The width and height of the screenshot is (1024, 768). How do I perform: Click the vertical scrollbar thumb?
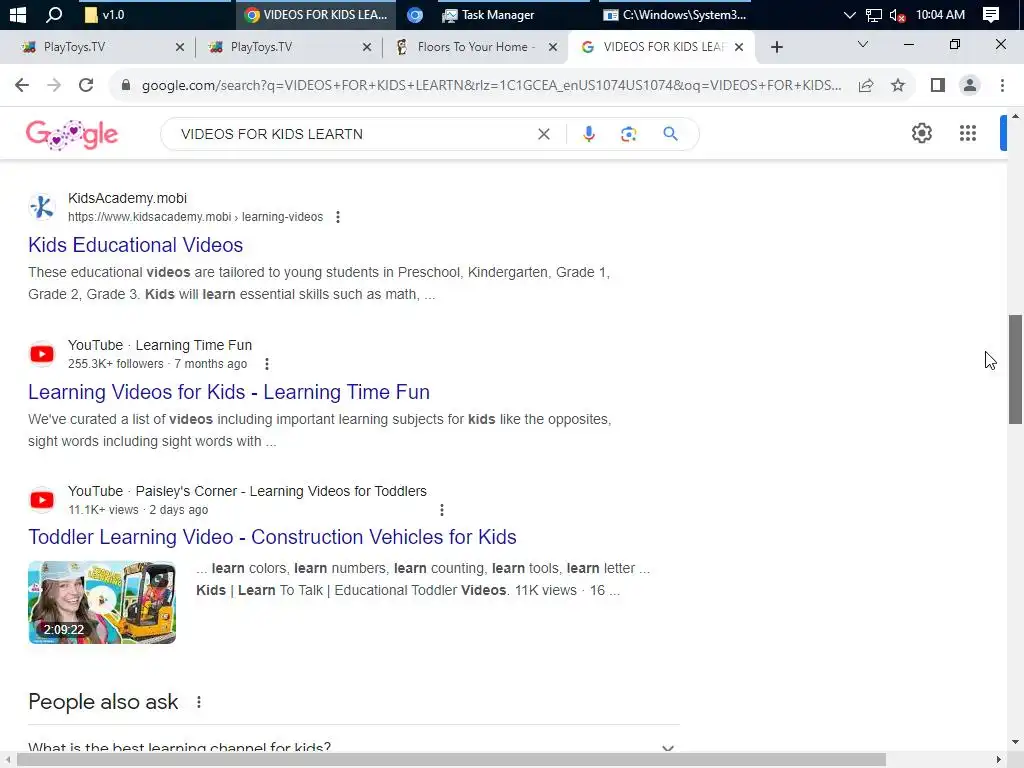click(x=1015, y=369)
